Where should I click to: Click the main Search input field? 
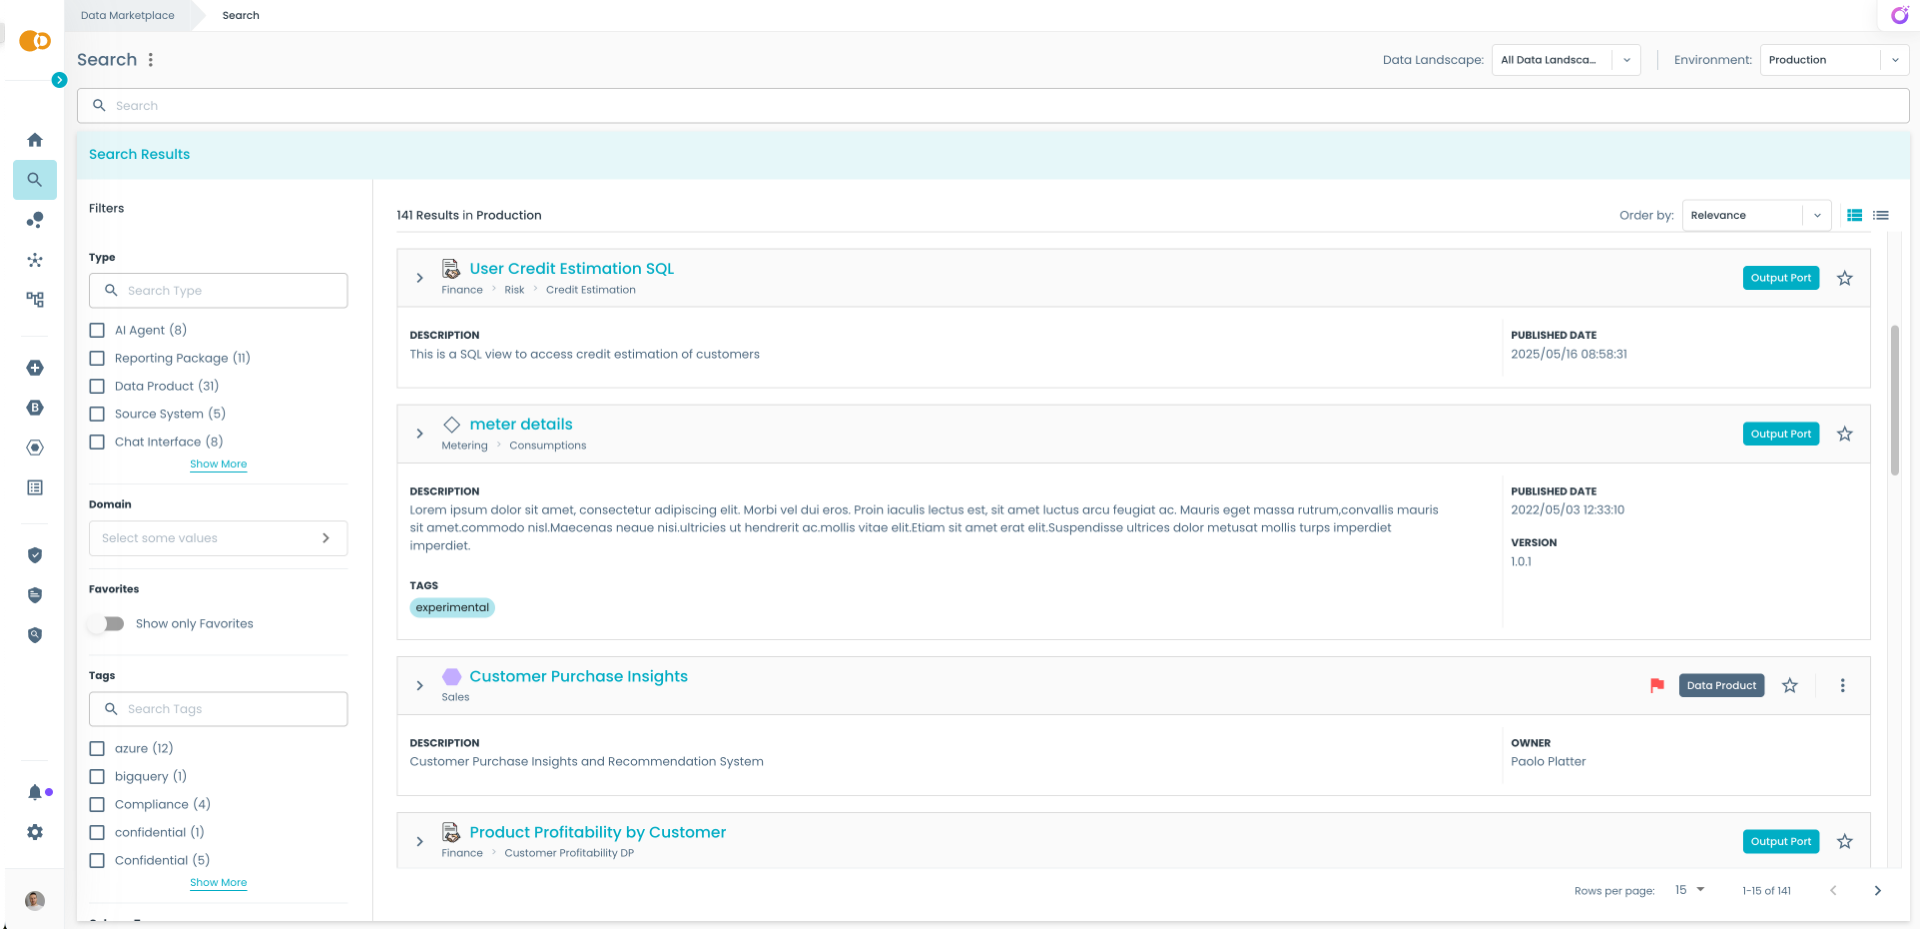tap(992, 106)
